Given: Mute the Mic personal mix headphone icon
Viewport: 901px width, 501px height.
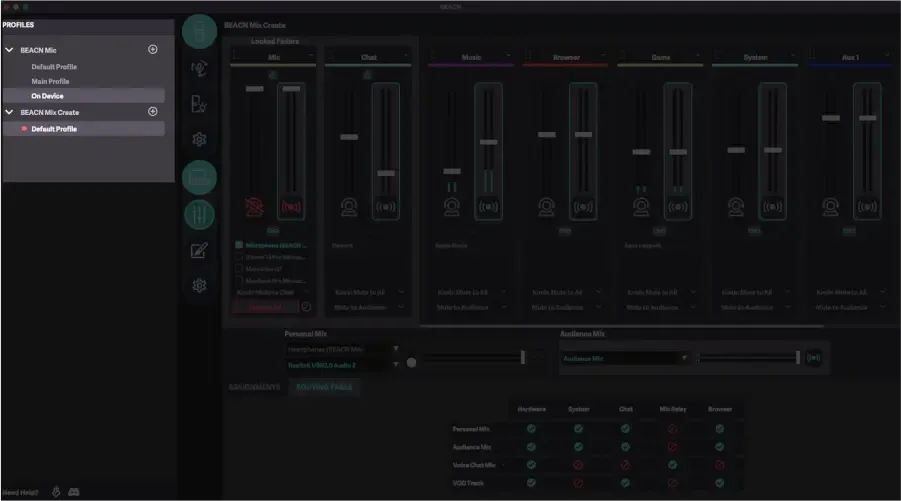Looking at the screenshot, I should 254,207.
